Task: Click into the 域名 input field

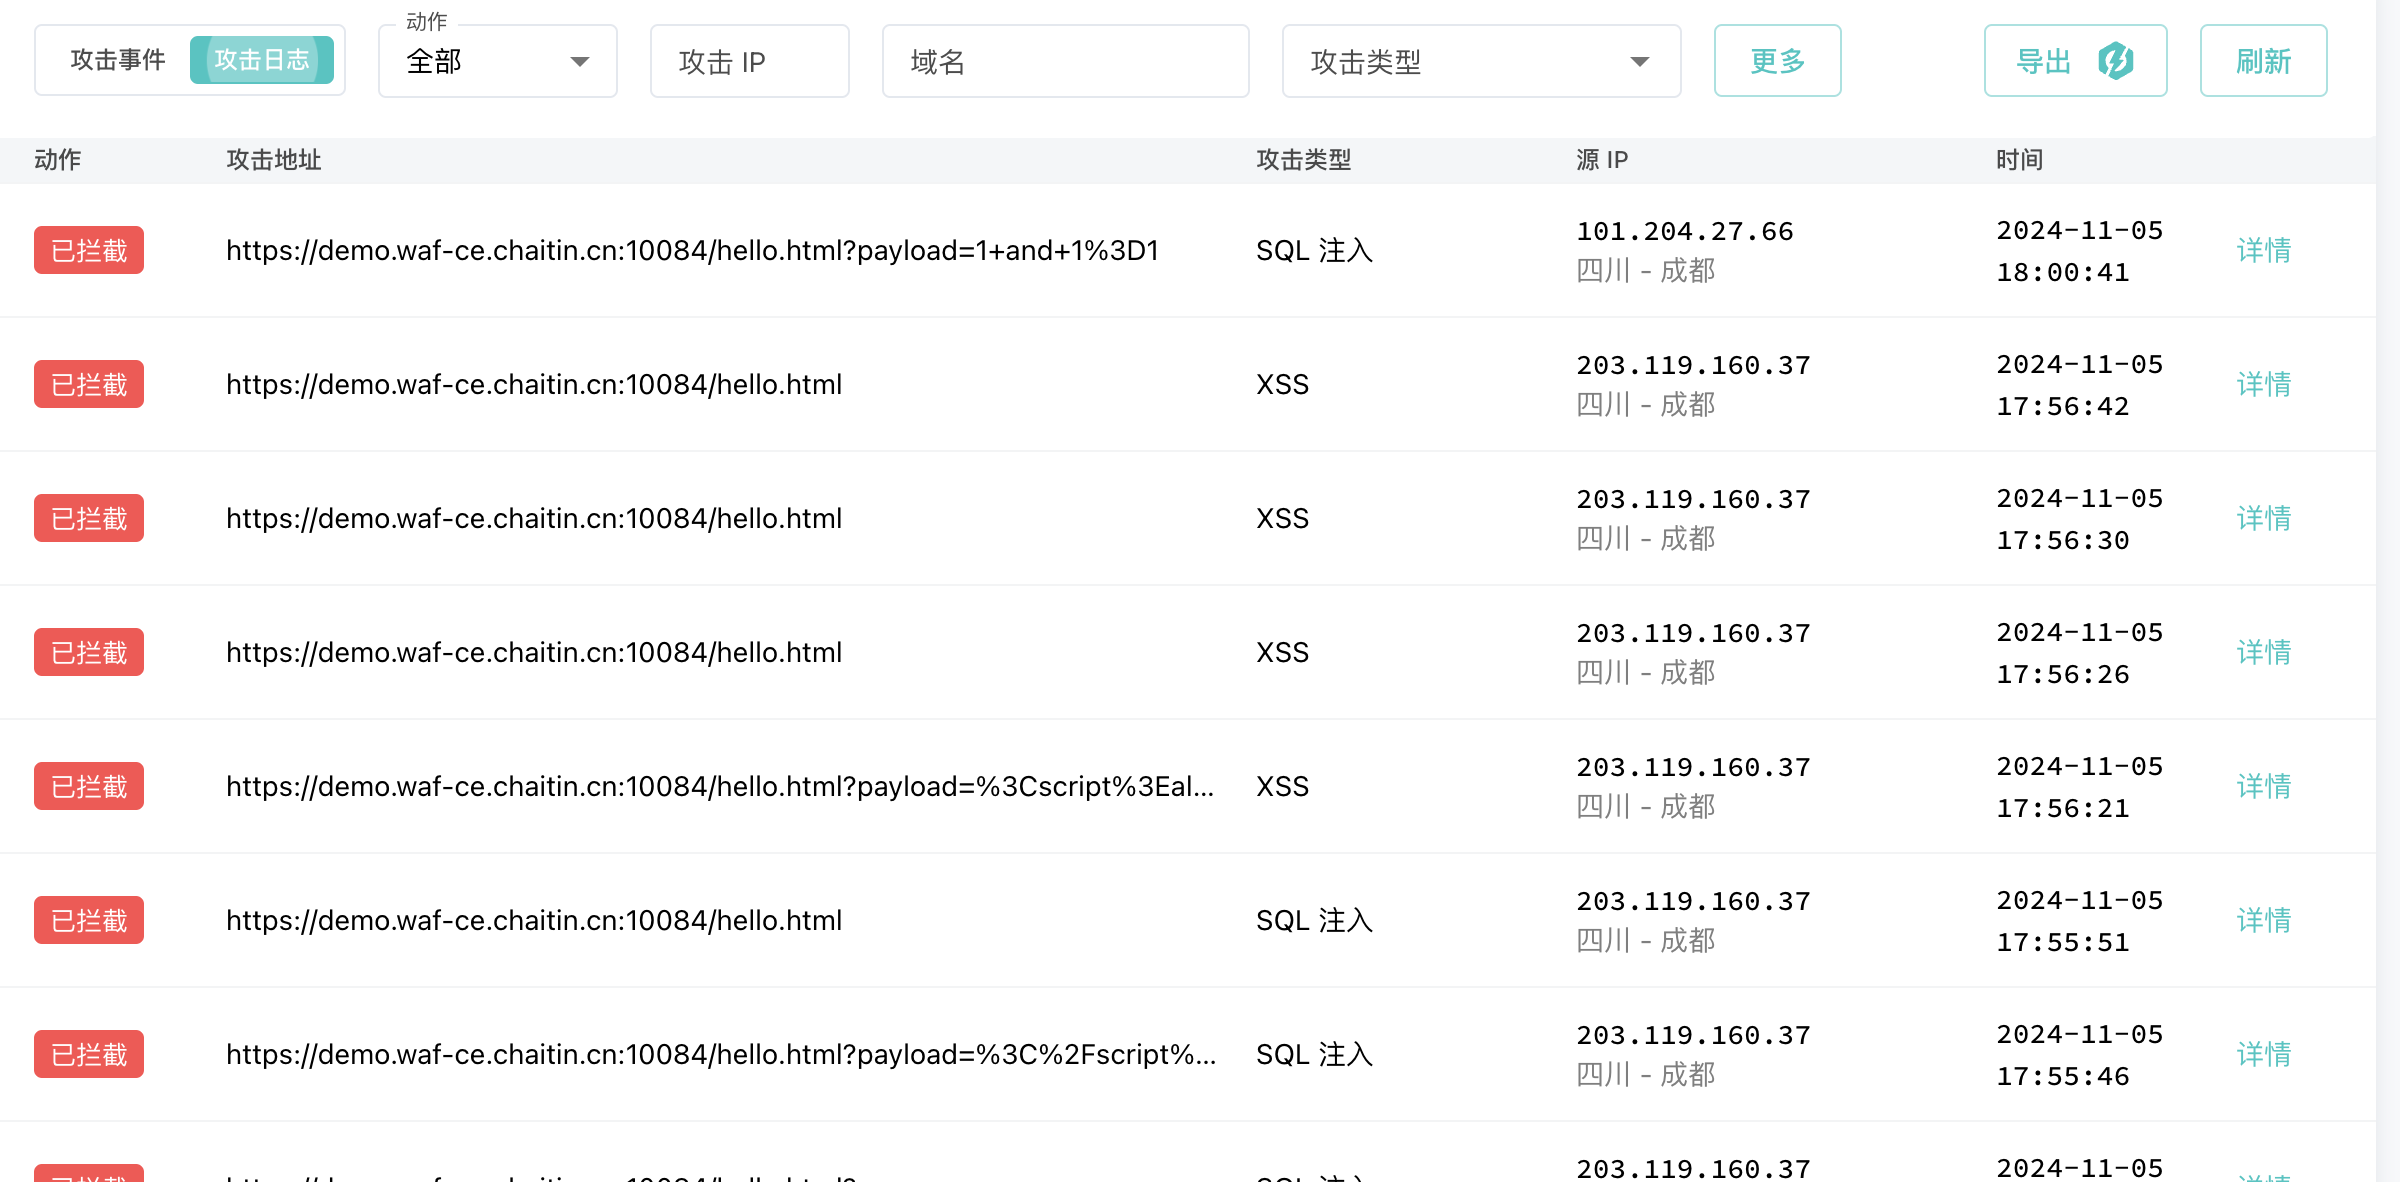Action: (1065, 62)
